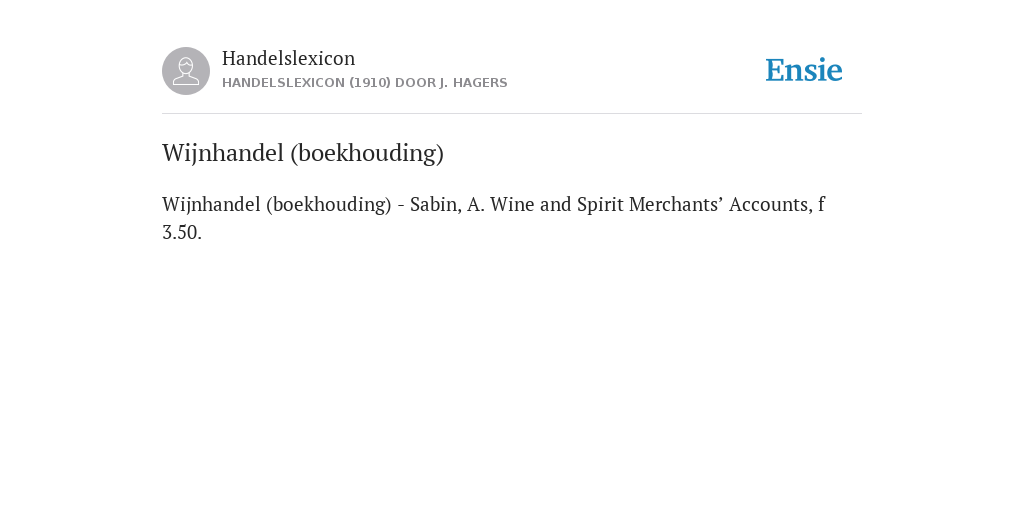
Task: Click the name J. HAGERS in the subtitle
Action: (473, 83)
